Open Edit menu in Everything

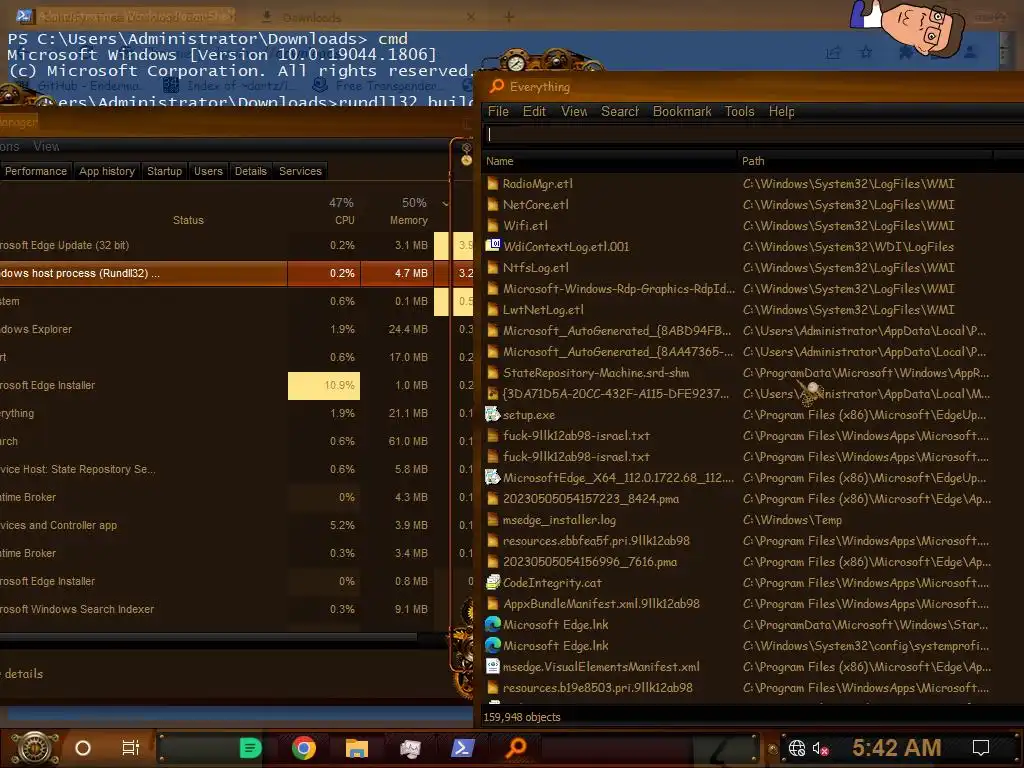(x=534, y=112)
